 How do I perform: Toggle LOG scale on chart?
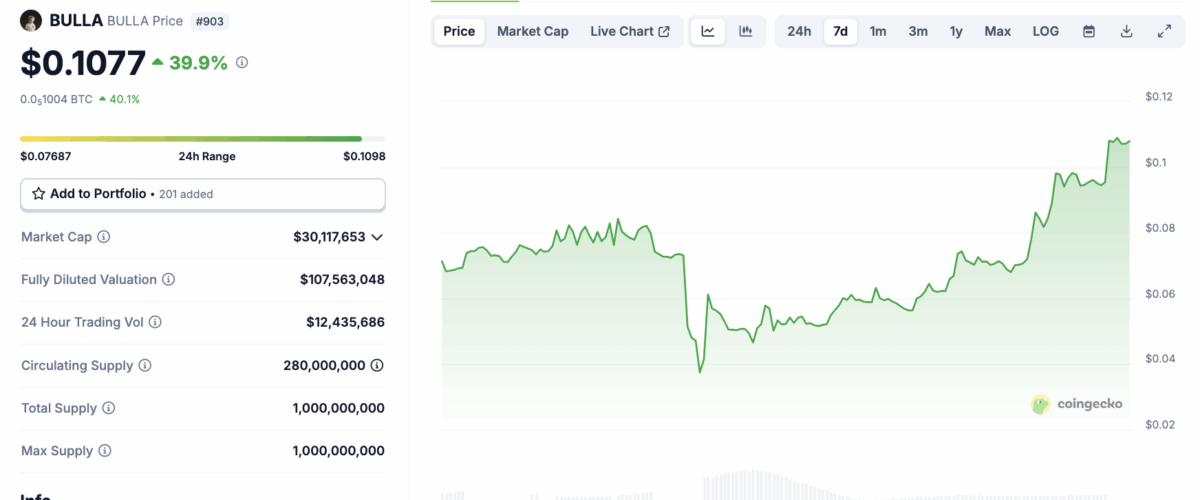tap(1045, 31)
